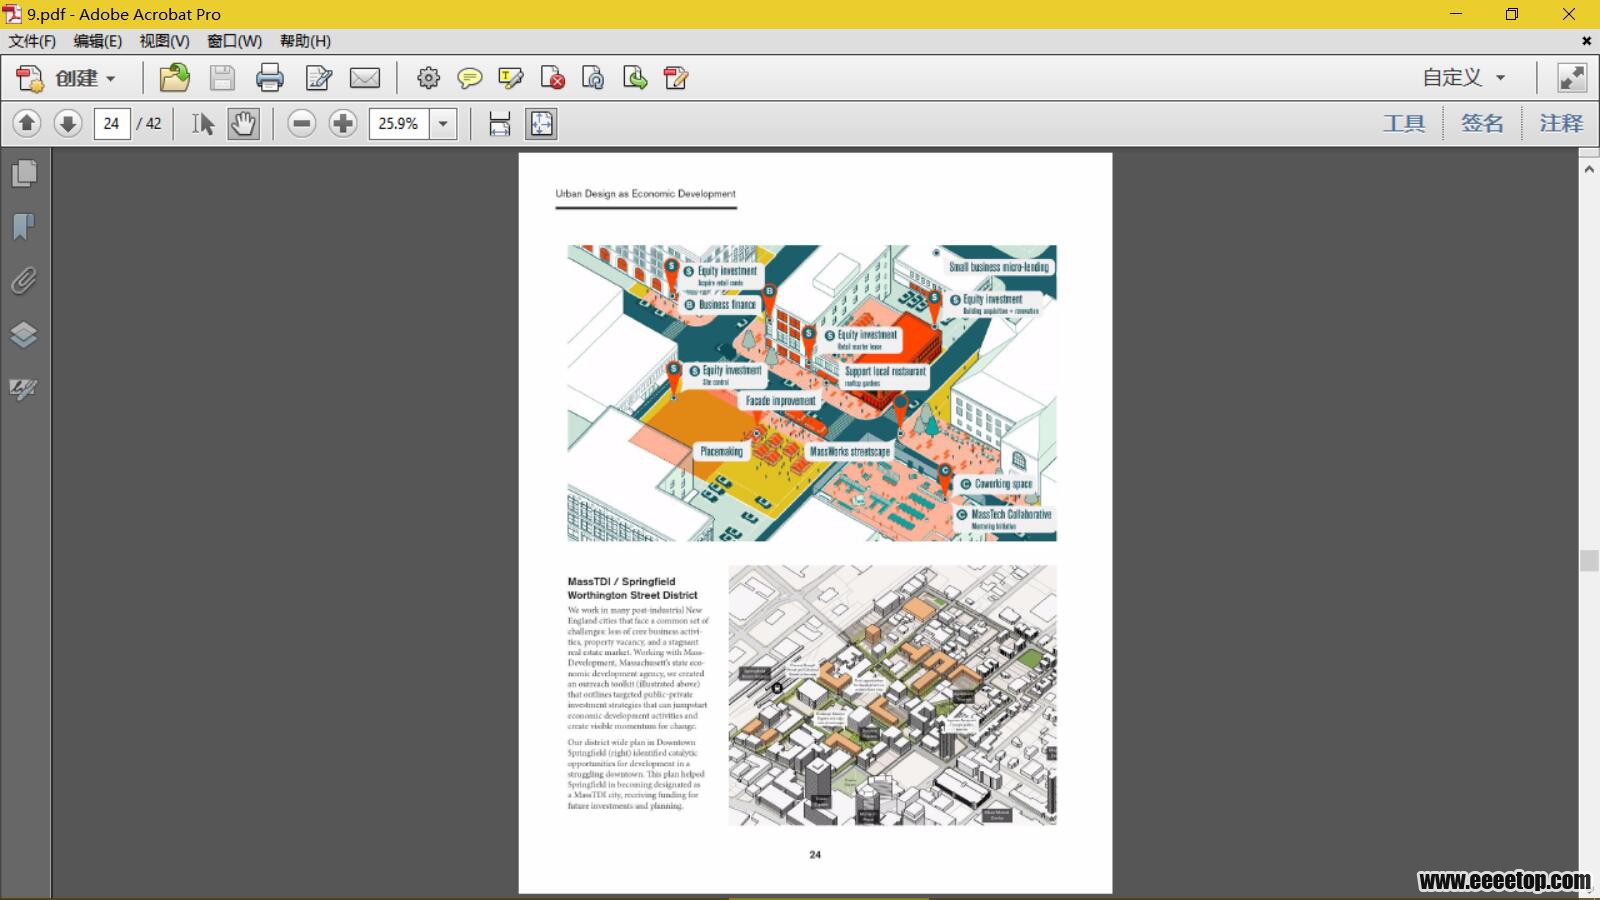
Task: Add sticky note comment bubble icon
Action: [469, 78]
